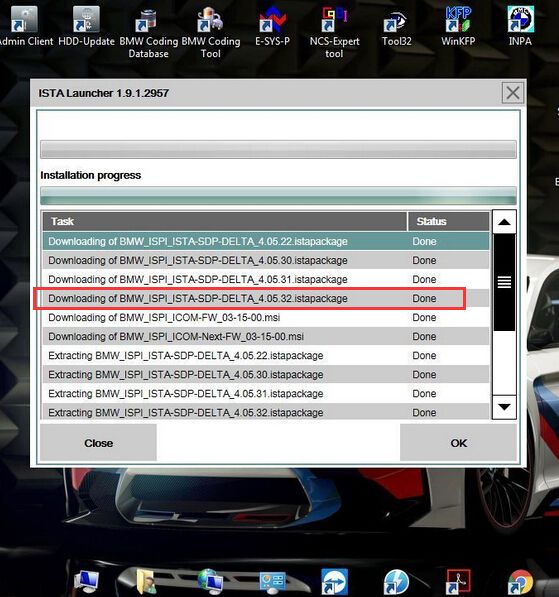Confirm with the OK button
This screenshot has width=559, height=597.
(x=458, y=443)
